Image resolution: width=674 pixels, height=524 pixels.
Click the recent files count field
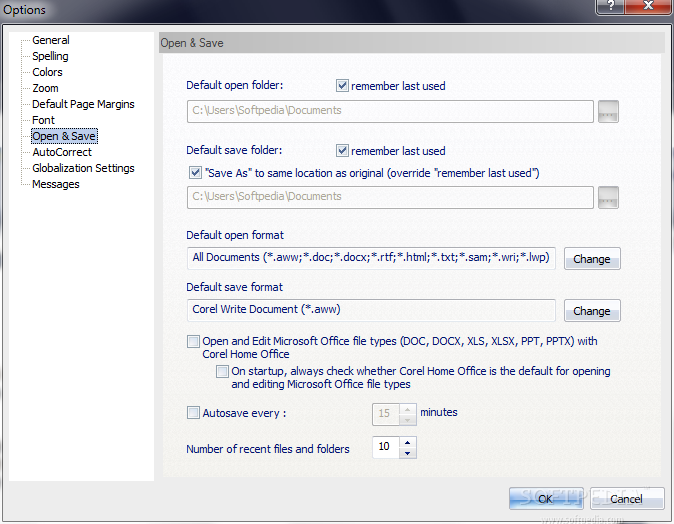[386, 447]
